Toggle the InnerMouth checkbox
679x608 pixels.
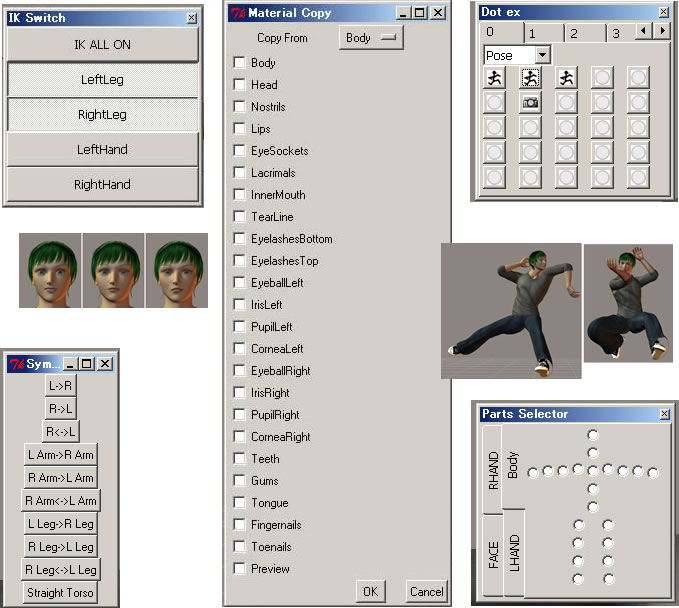239,194
